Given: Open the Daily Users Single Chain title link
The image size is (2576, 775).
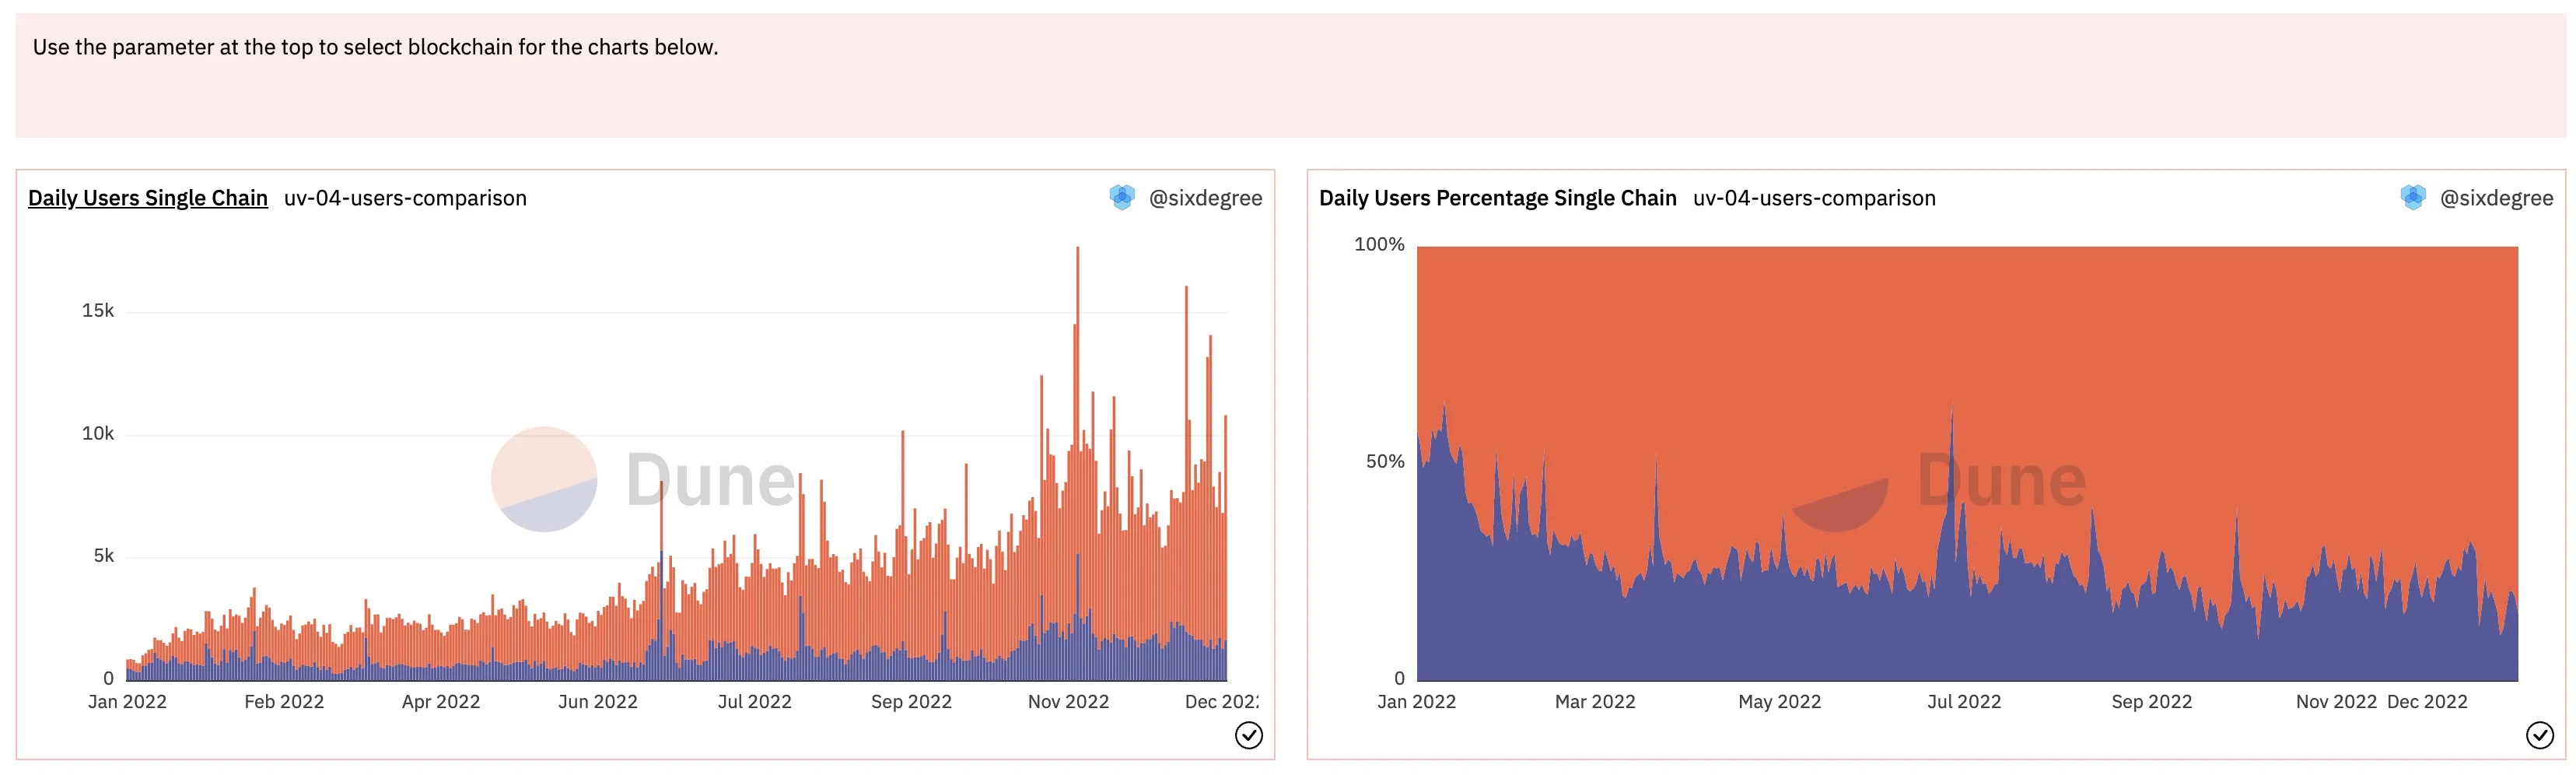Looking at the screenshot, I should [148, 198].
